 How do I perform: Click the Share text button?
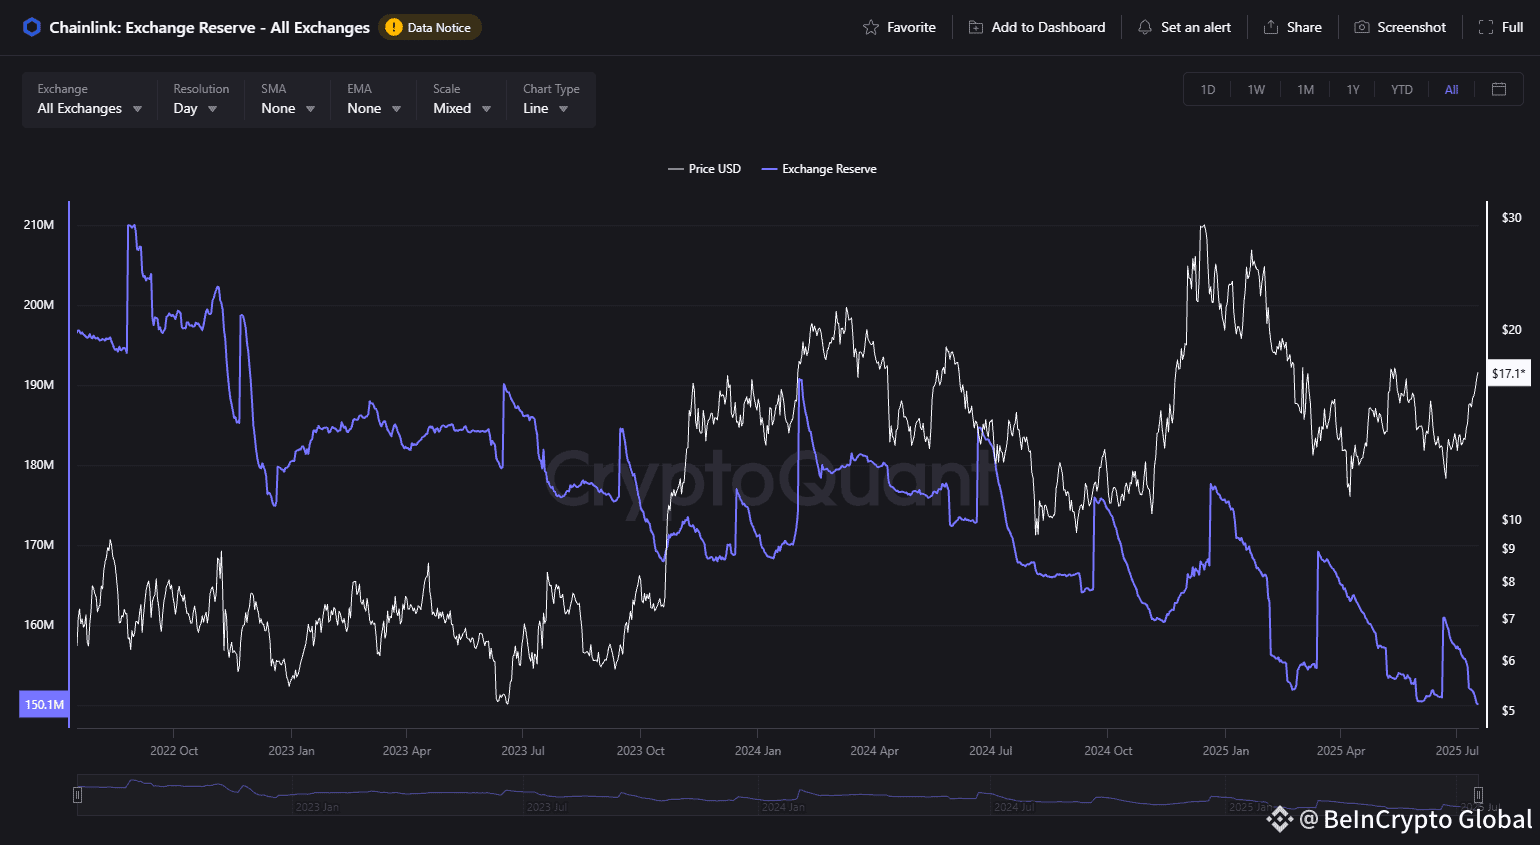point(1304,27)
